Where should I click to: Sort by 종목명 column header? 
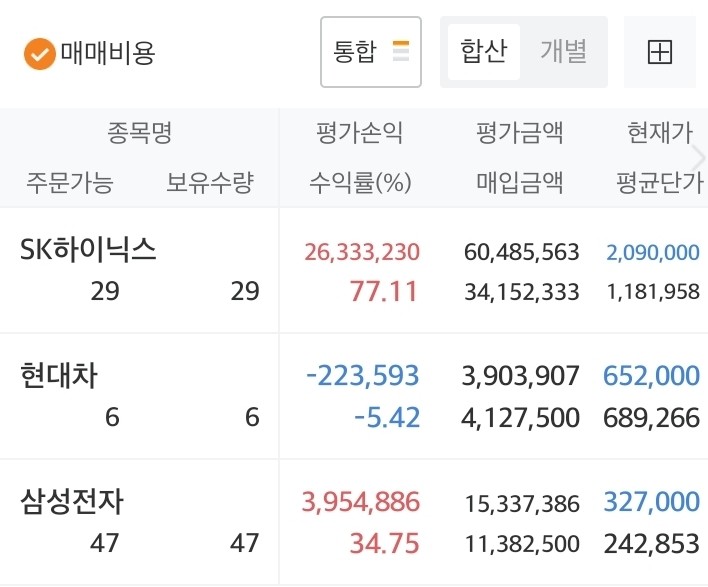point(139,133)
